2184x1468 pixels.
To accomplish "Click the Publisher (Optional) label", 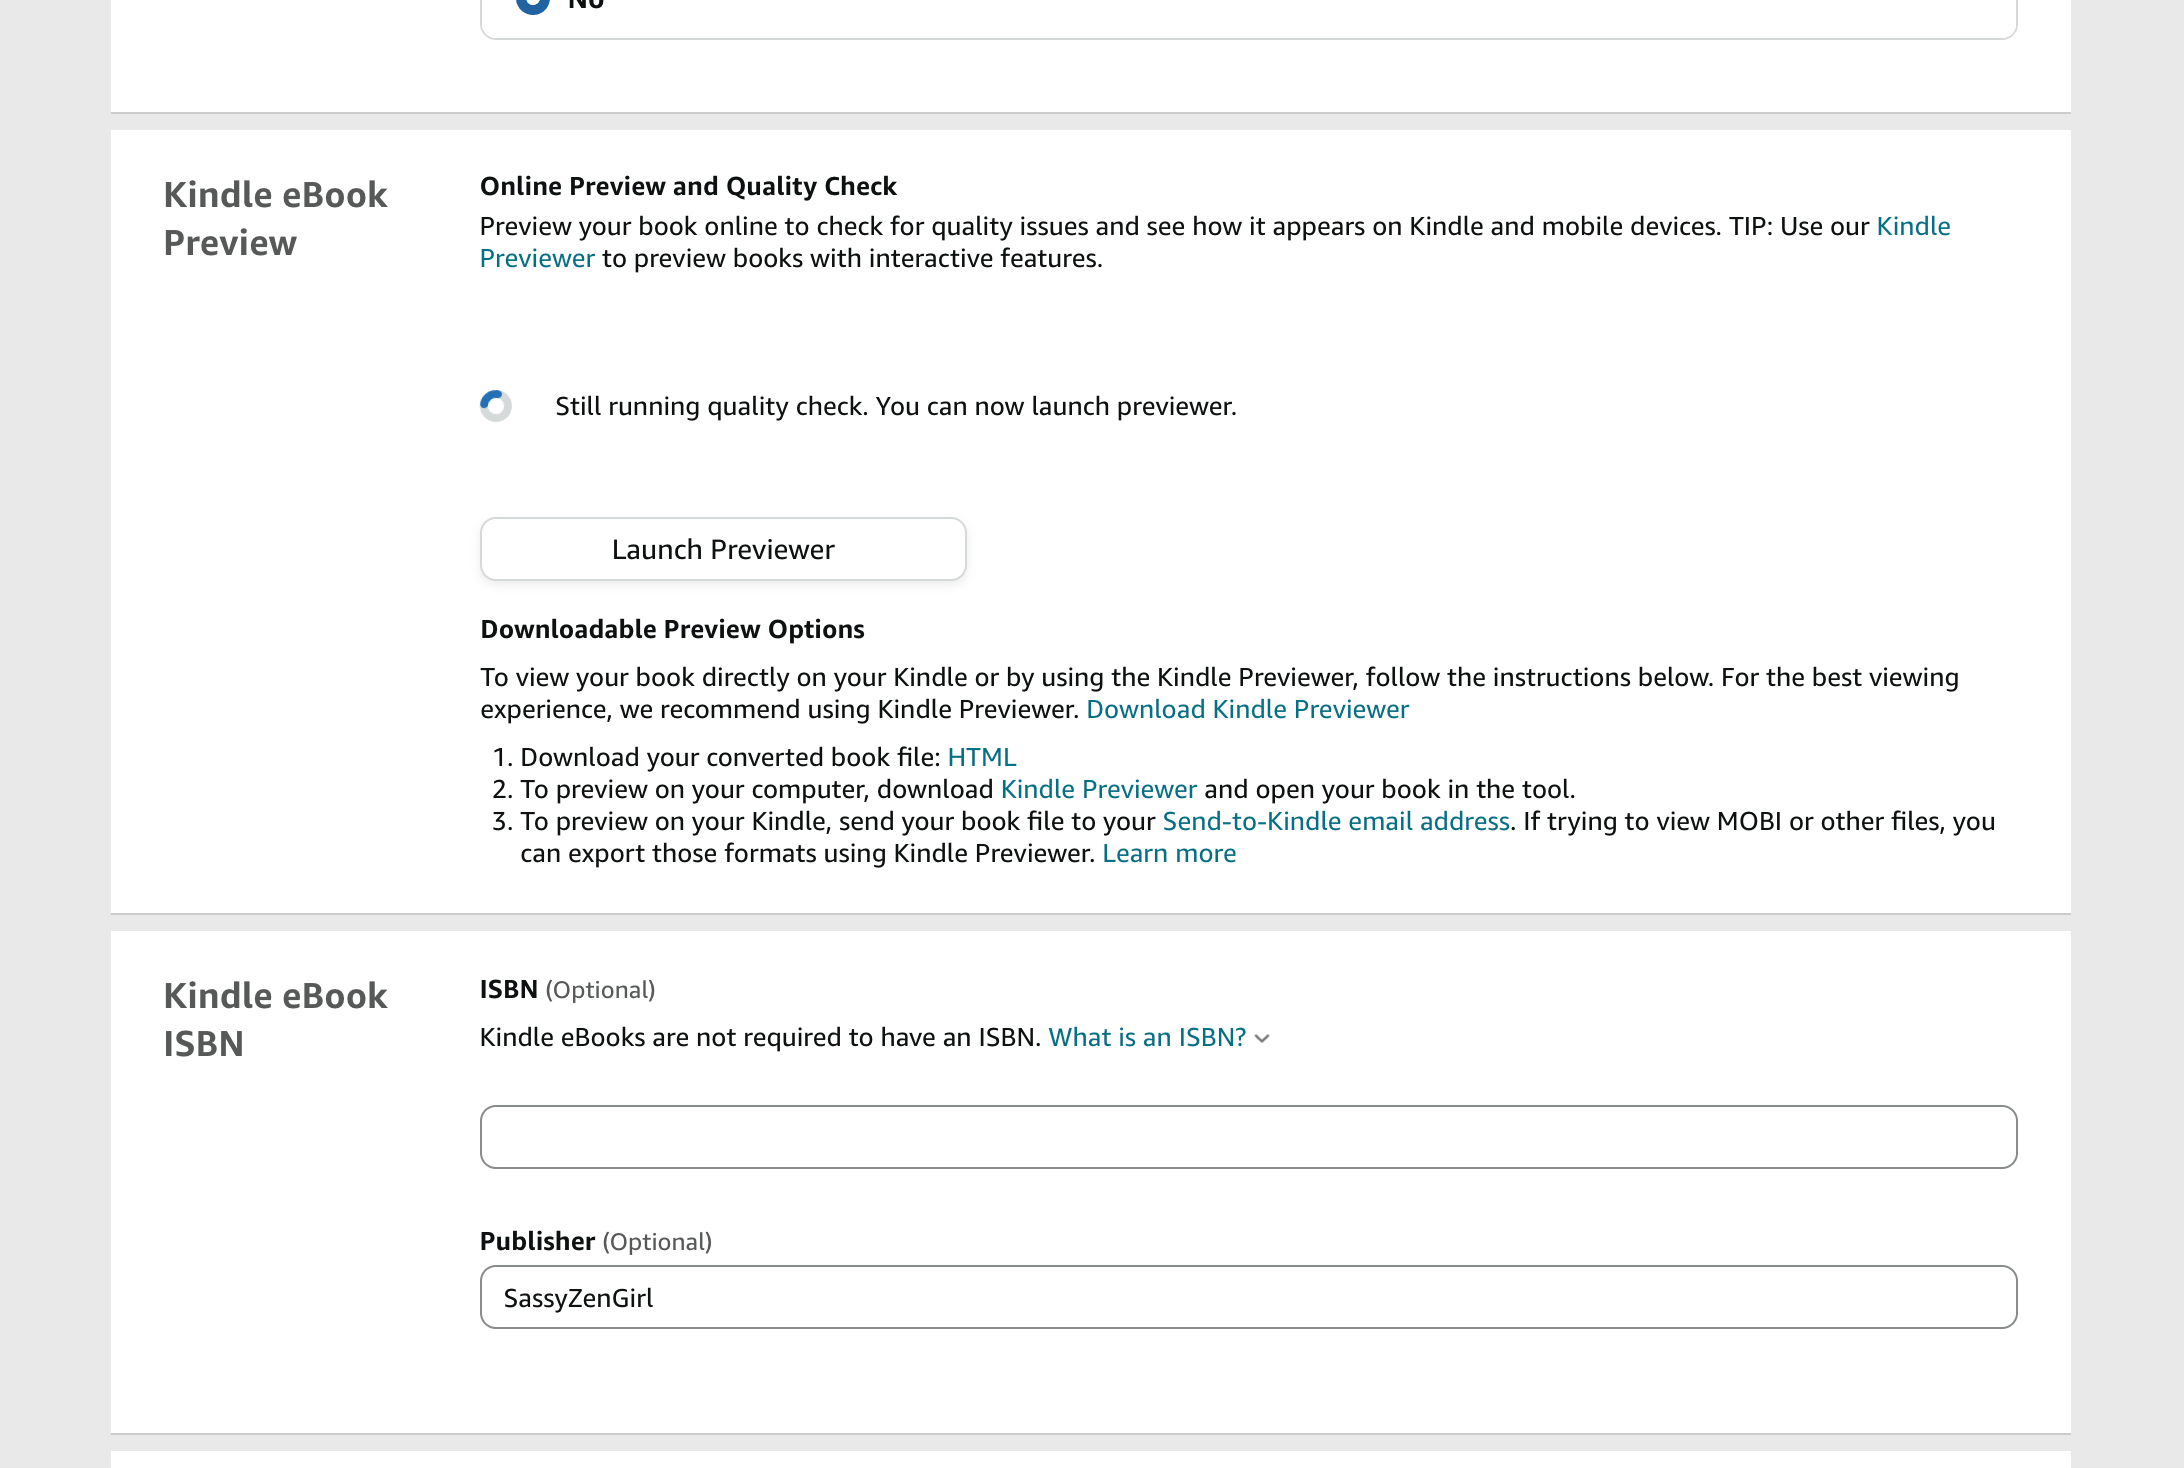I will point(595,1241).
